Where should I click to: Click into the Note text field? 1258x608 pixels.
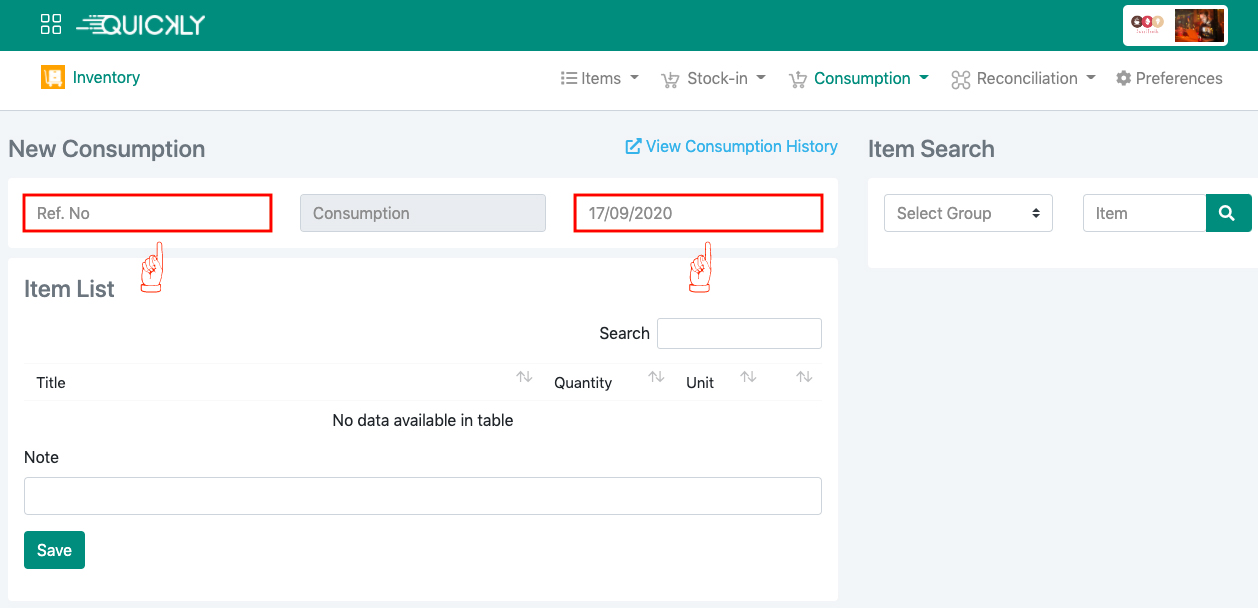(422, 496)
